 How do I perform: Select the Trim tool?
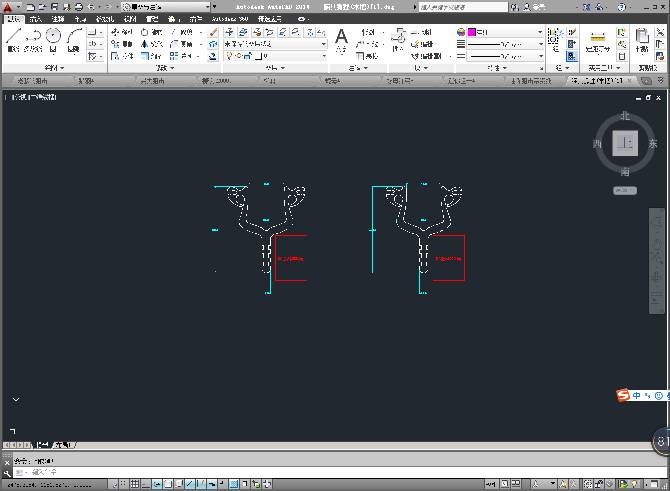point(182,32)
